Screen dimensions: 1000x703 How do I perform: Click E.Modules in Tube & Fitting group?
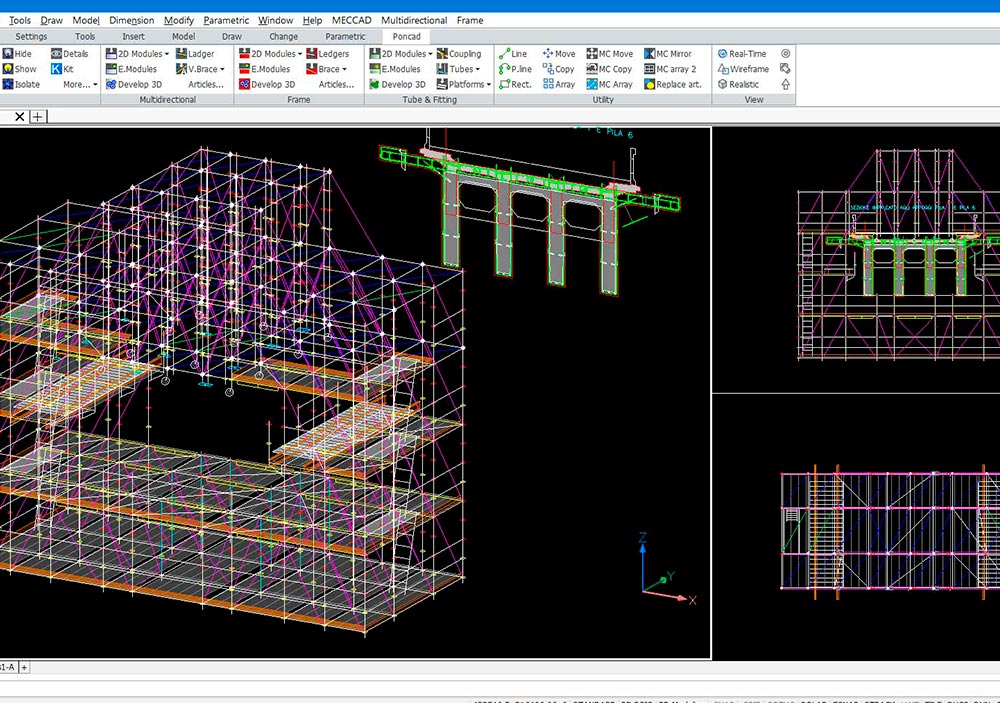pyautogui.click(x=395, y=69)
